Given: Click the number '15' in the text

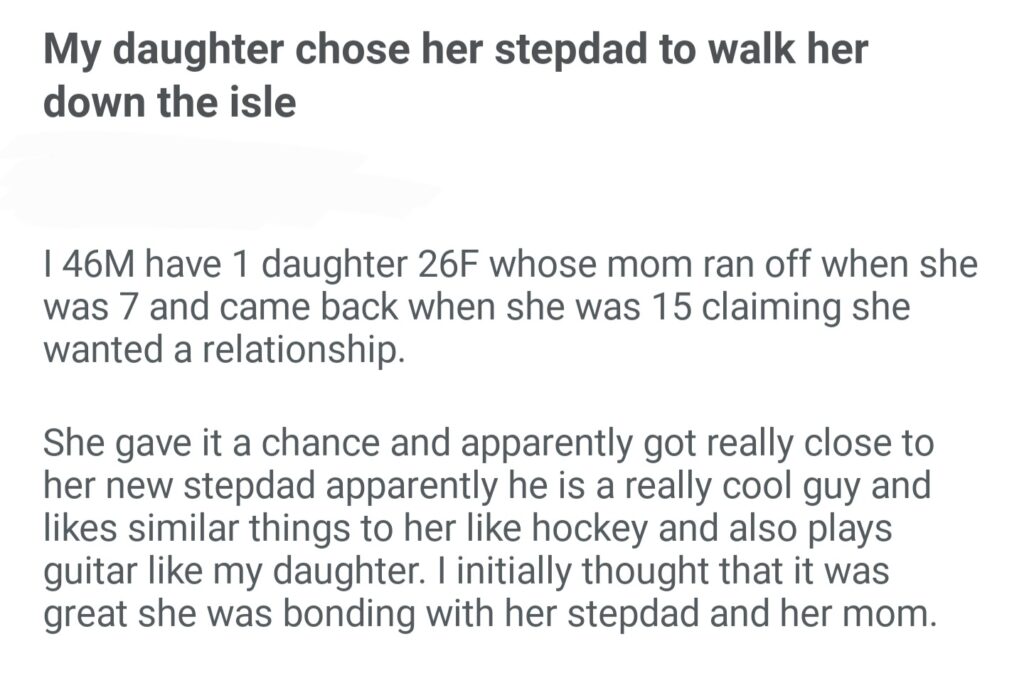Looking at the screenshot, I should [x=676, y=309].
